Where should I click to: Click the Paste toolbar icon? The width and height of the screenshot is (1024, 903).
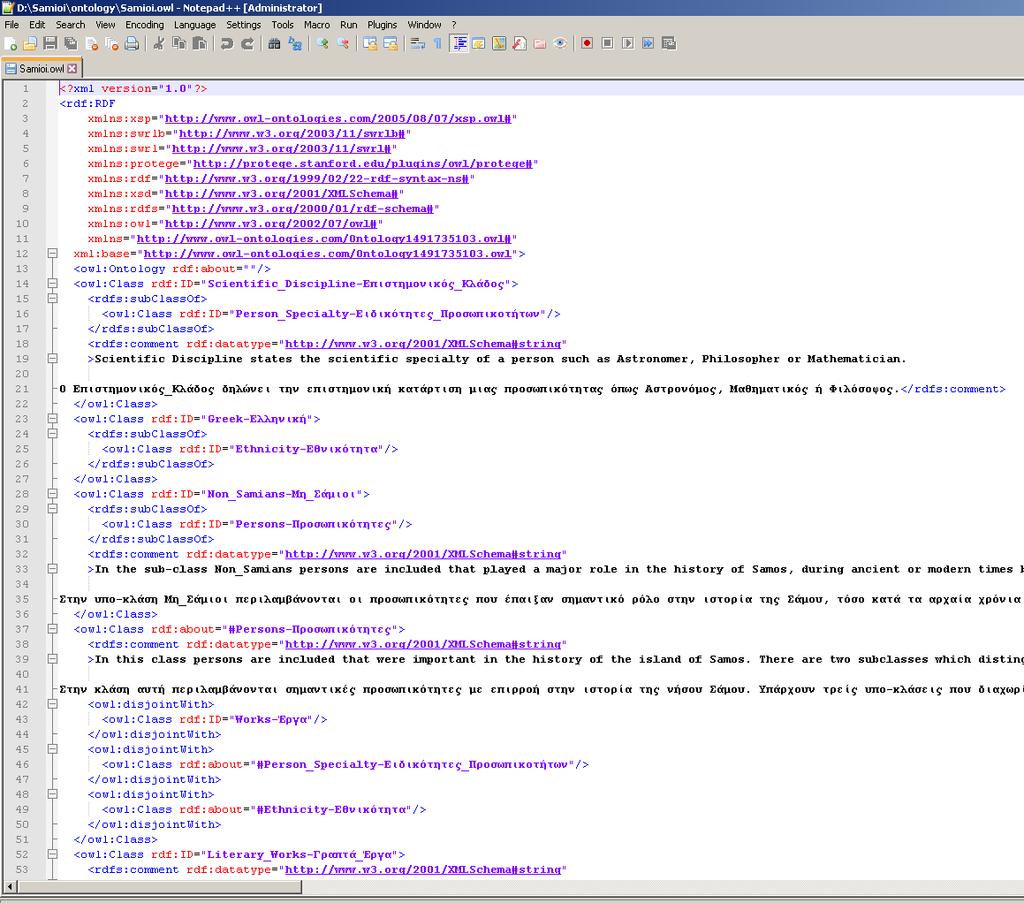tap(199, 44)
